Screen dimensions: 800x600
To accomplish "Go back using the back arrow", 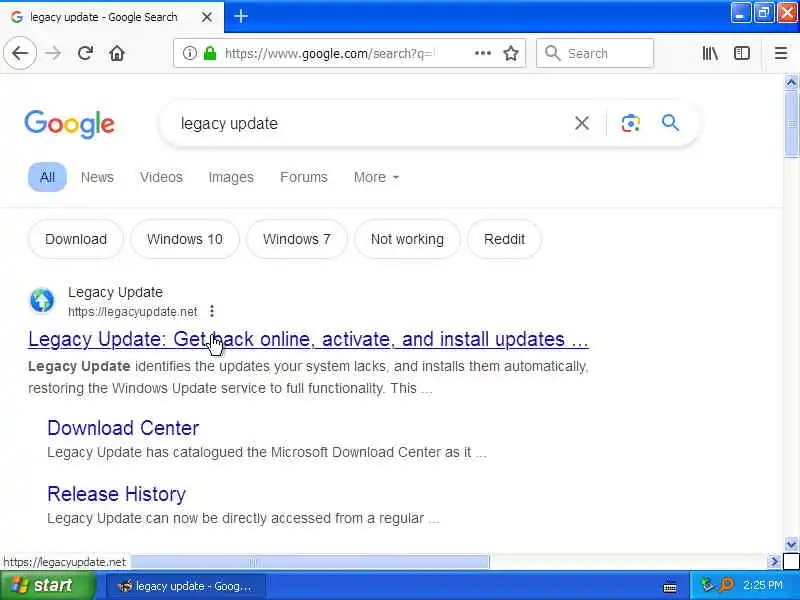I will point(20,53).
